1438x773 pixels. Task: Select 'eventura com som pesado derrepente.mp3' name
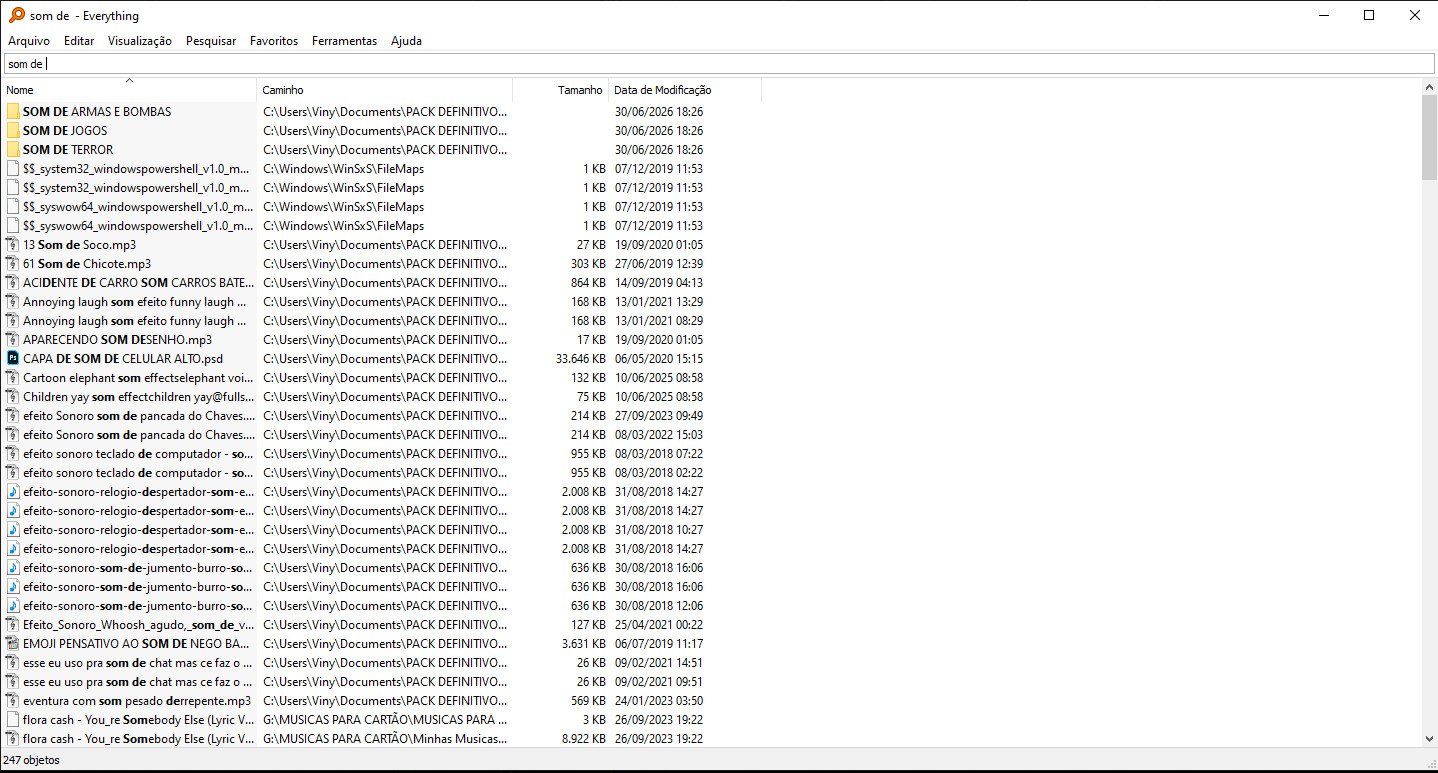137,701
